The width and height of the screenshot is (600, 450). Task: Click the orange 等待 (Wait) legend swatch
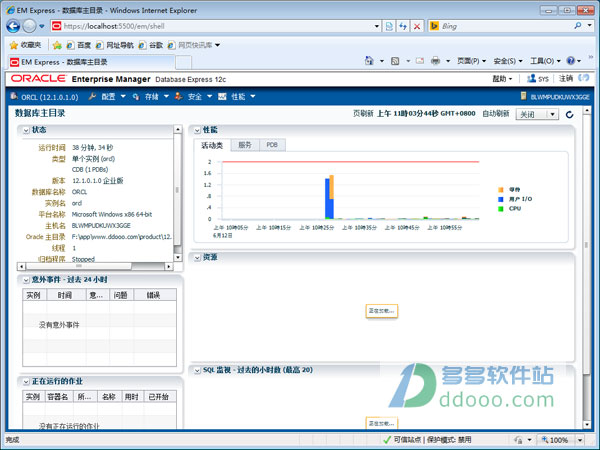click(501, 190)
